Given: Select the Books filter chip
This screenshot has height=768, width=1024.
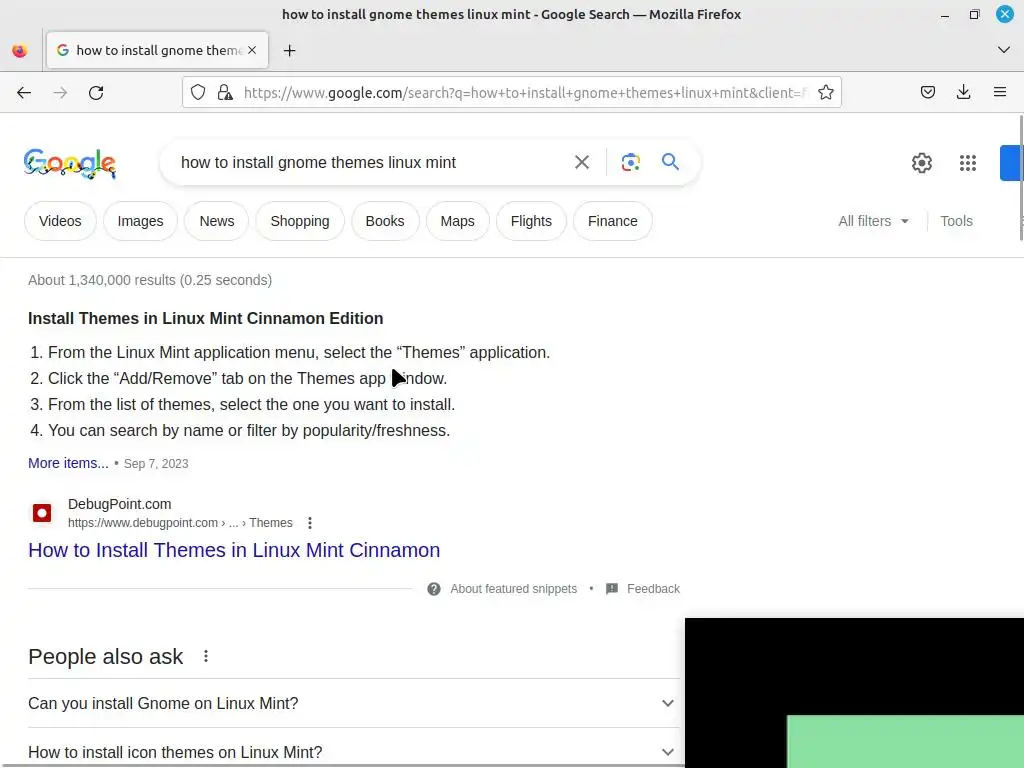Looking at the screenshot, I should click(385, 221).
